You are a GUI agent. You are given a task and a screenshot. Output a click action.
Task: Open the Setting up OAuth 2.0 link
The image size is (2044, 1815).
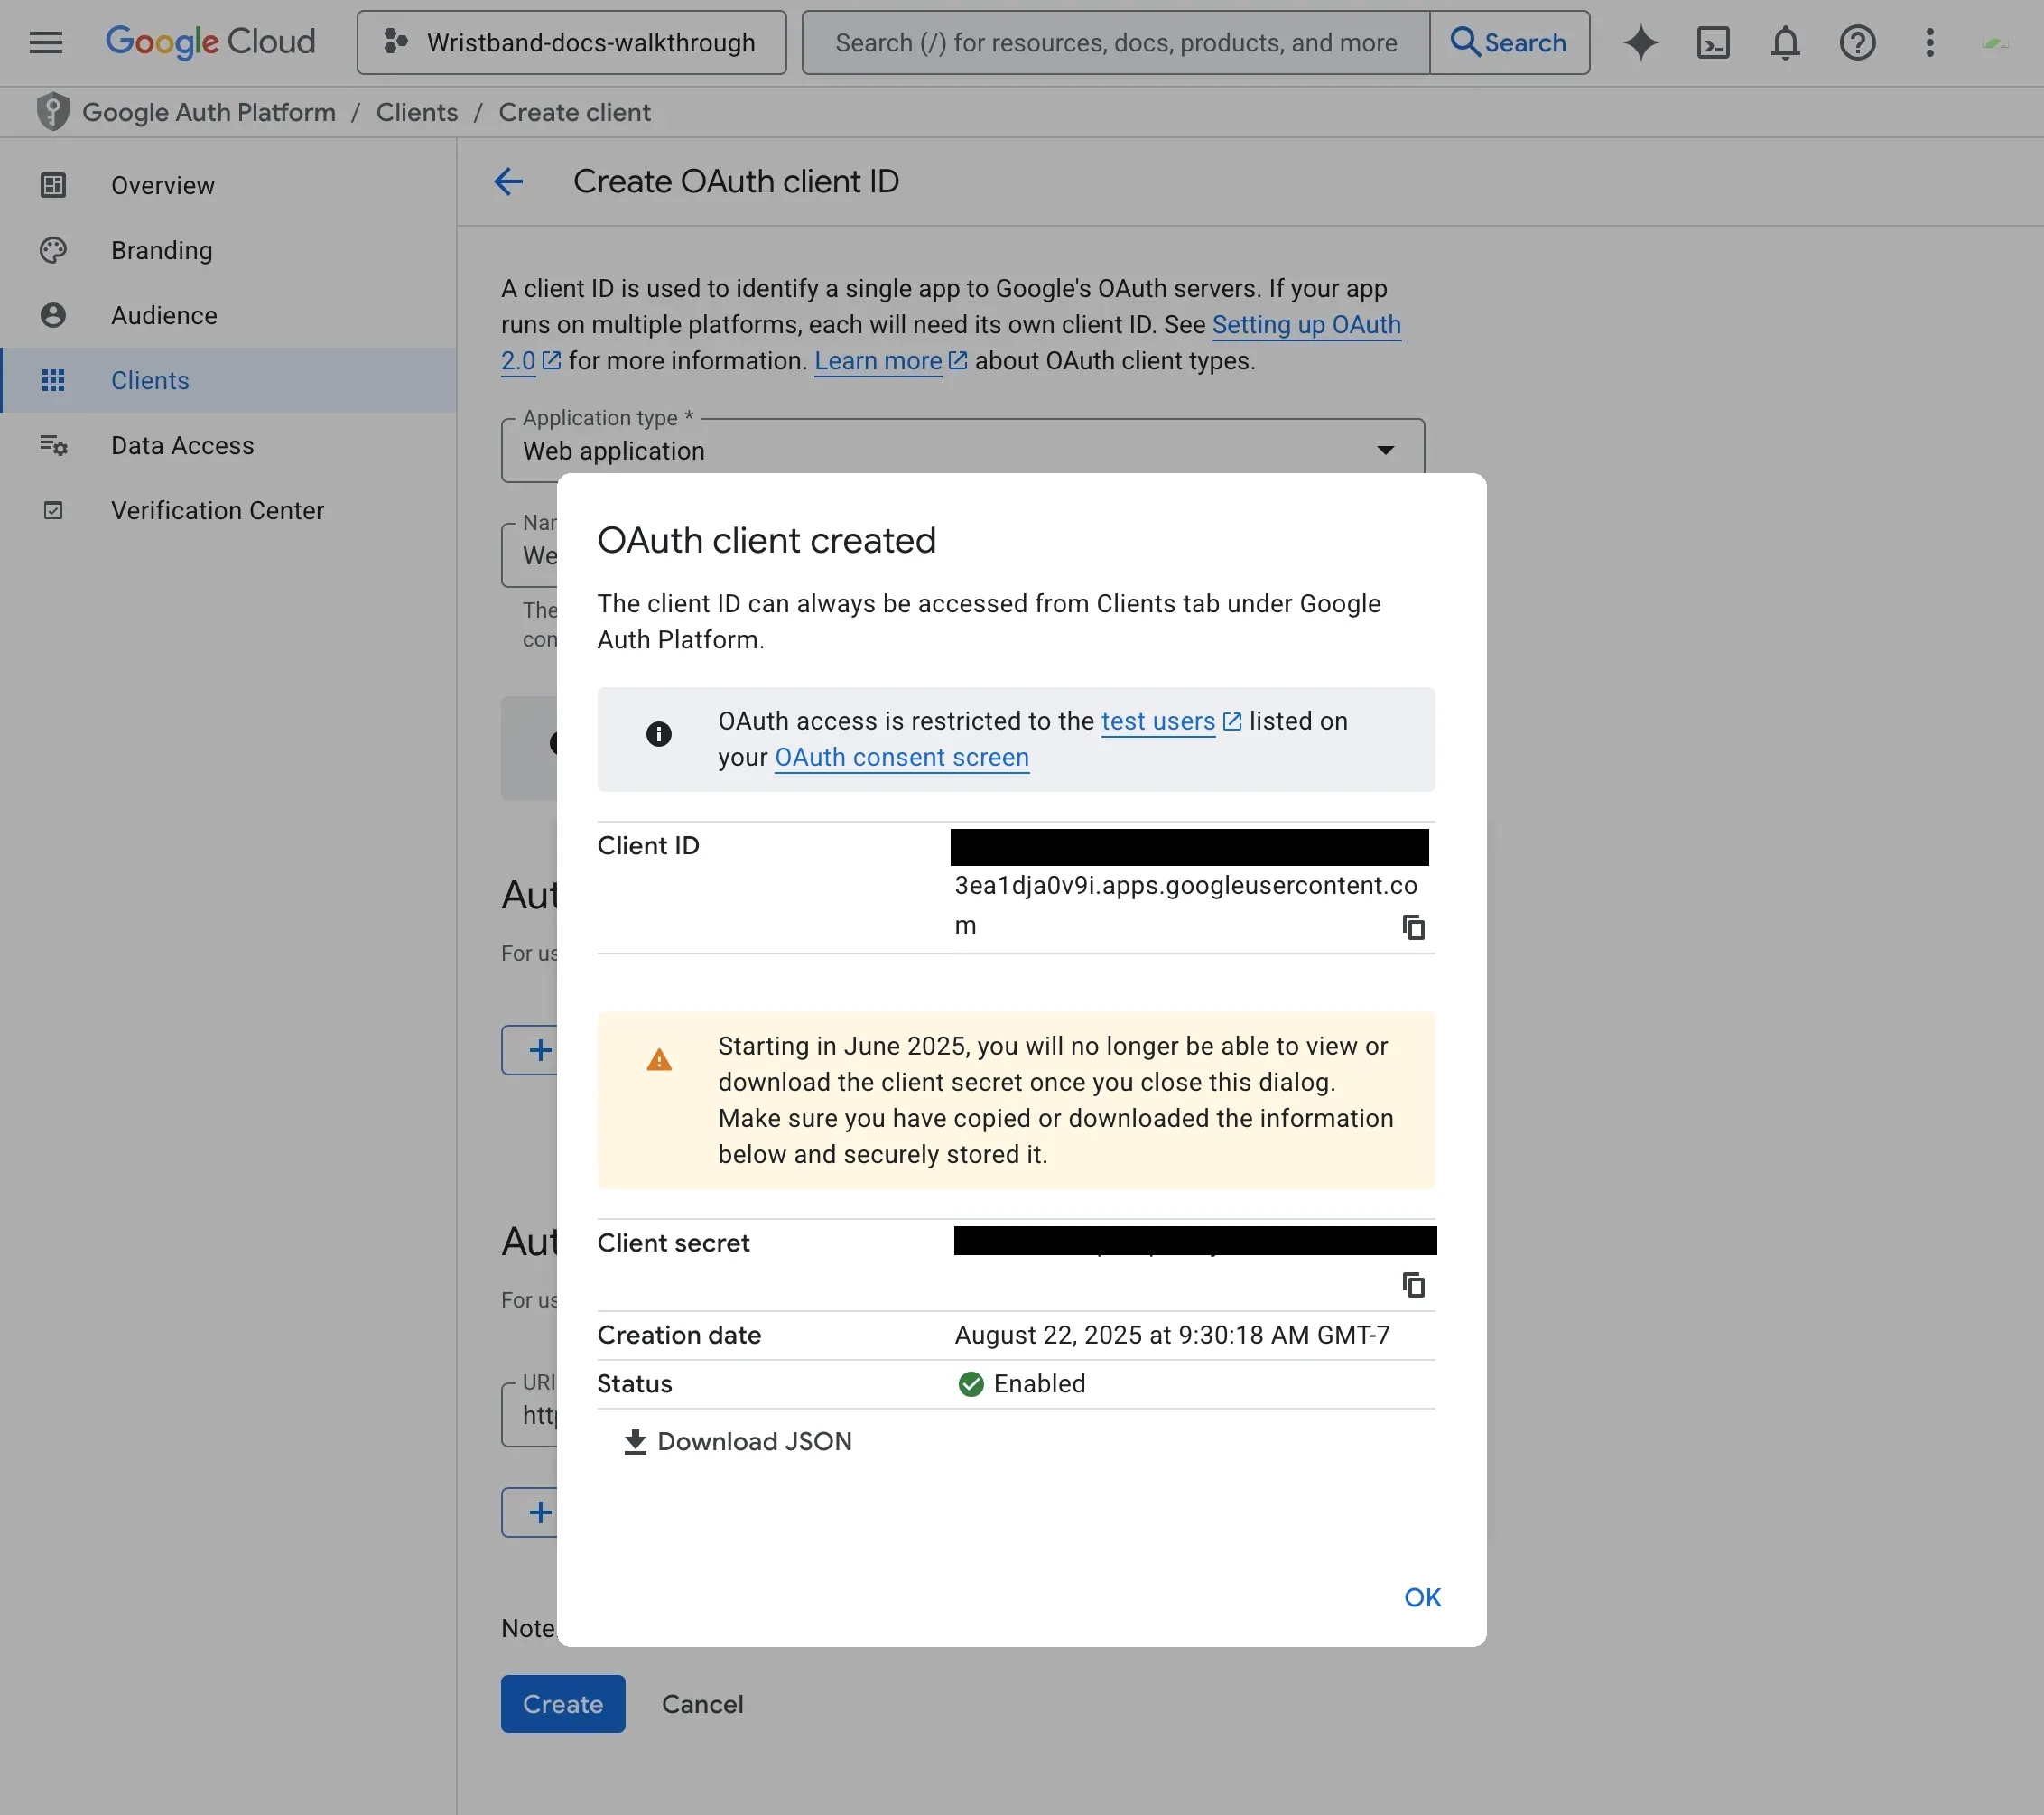1306,325
